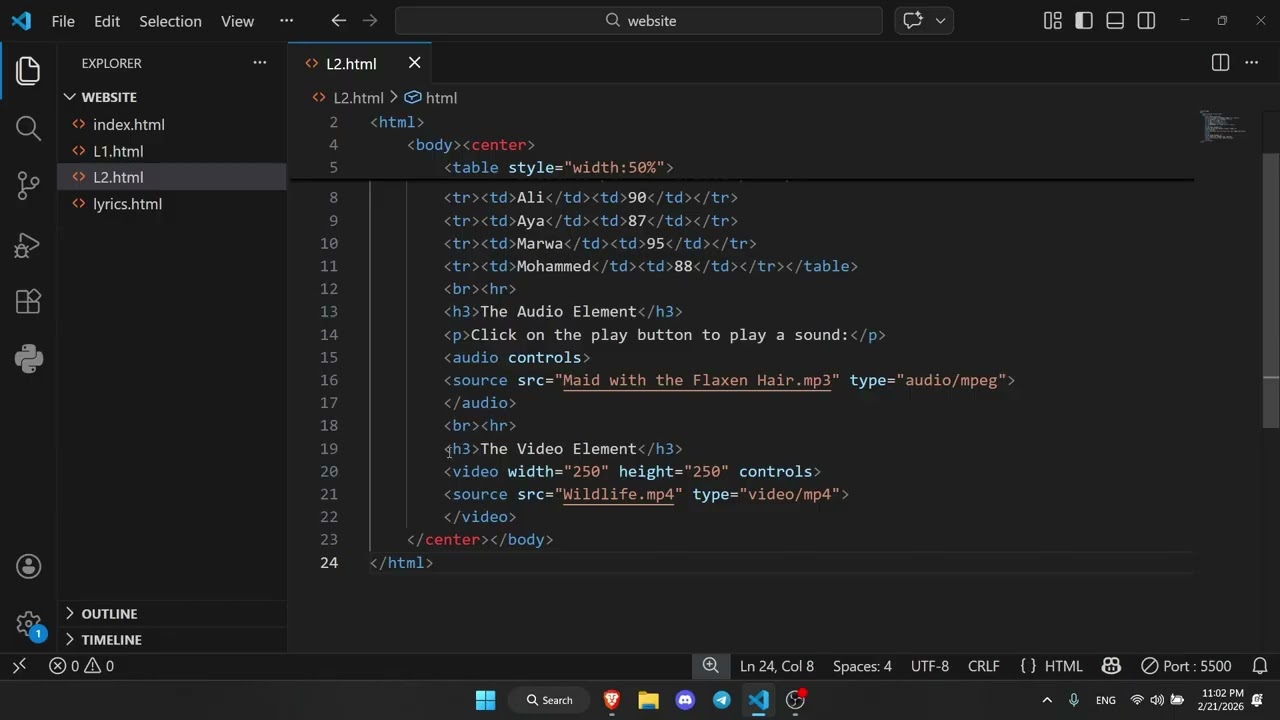Click the website command center search box
1280x720 pixels.
pos(639,20)
